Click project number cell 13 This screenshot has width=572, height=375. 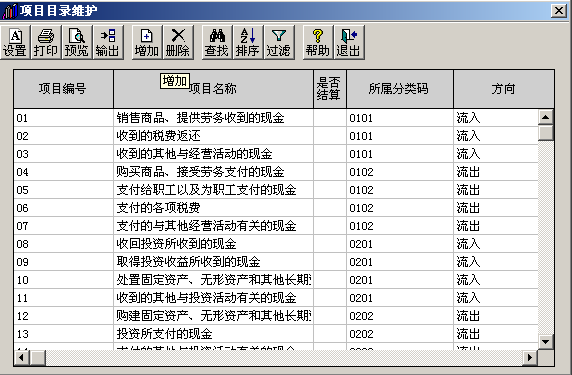pyautogui.click(x=63, y=334)
